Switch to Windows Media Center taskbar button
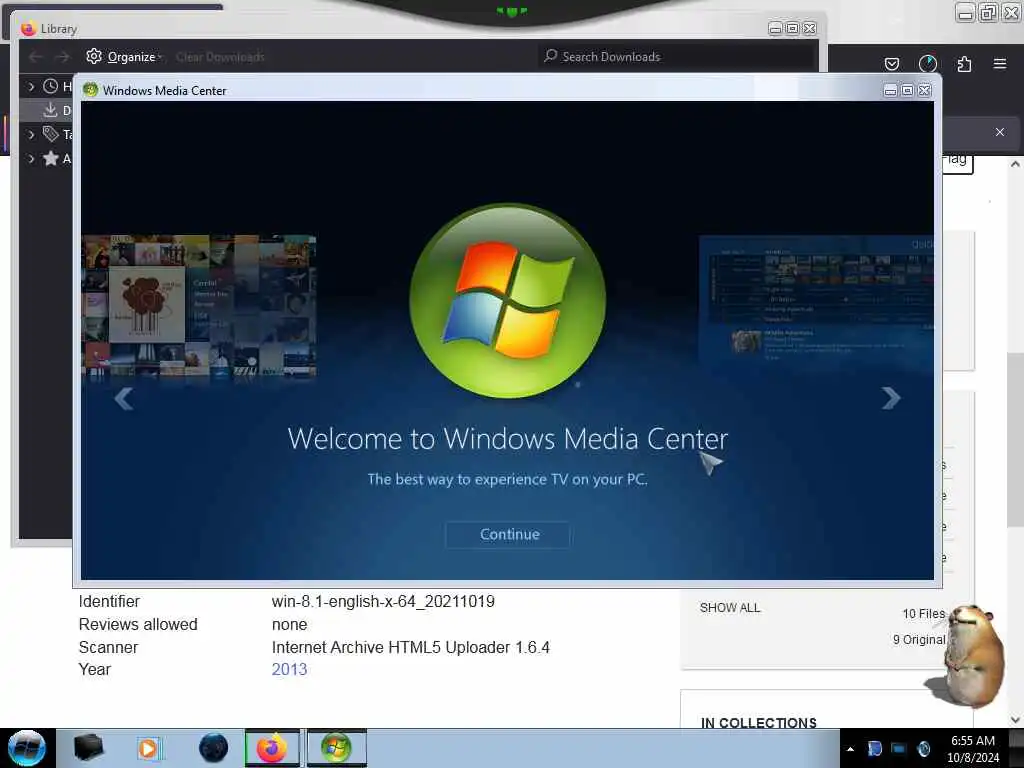This screenshot has width=1024, height=768. click(x=336, y=748)
